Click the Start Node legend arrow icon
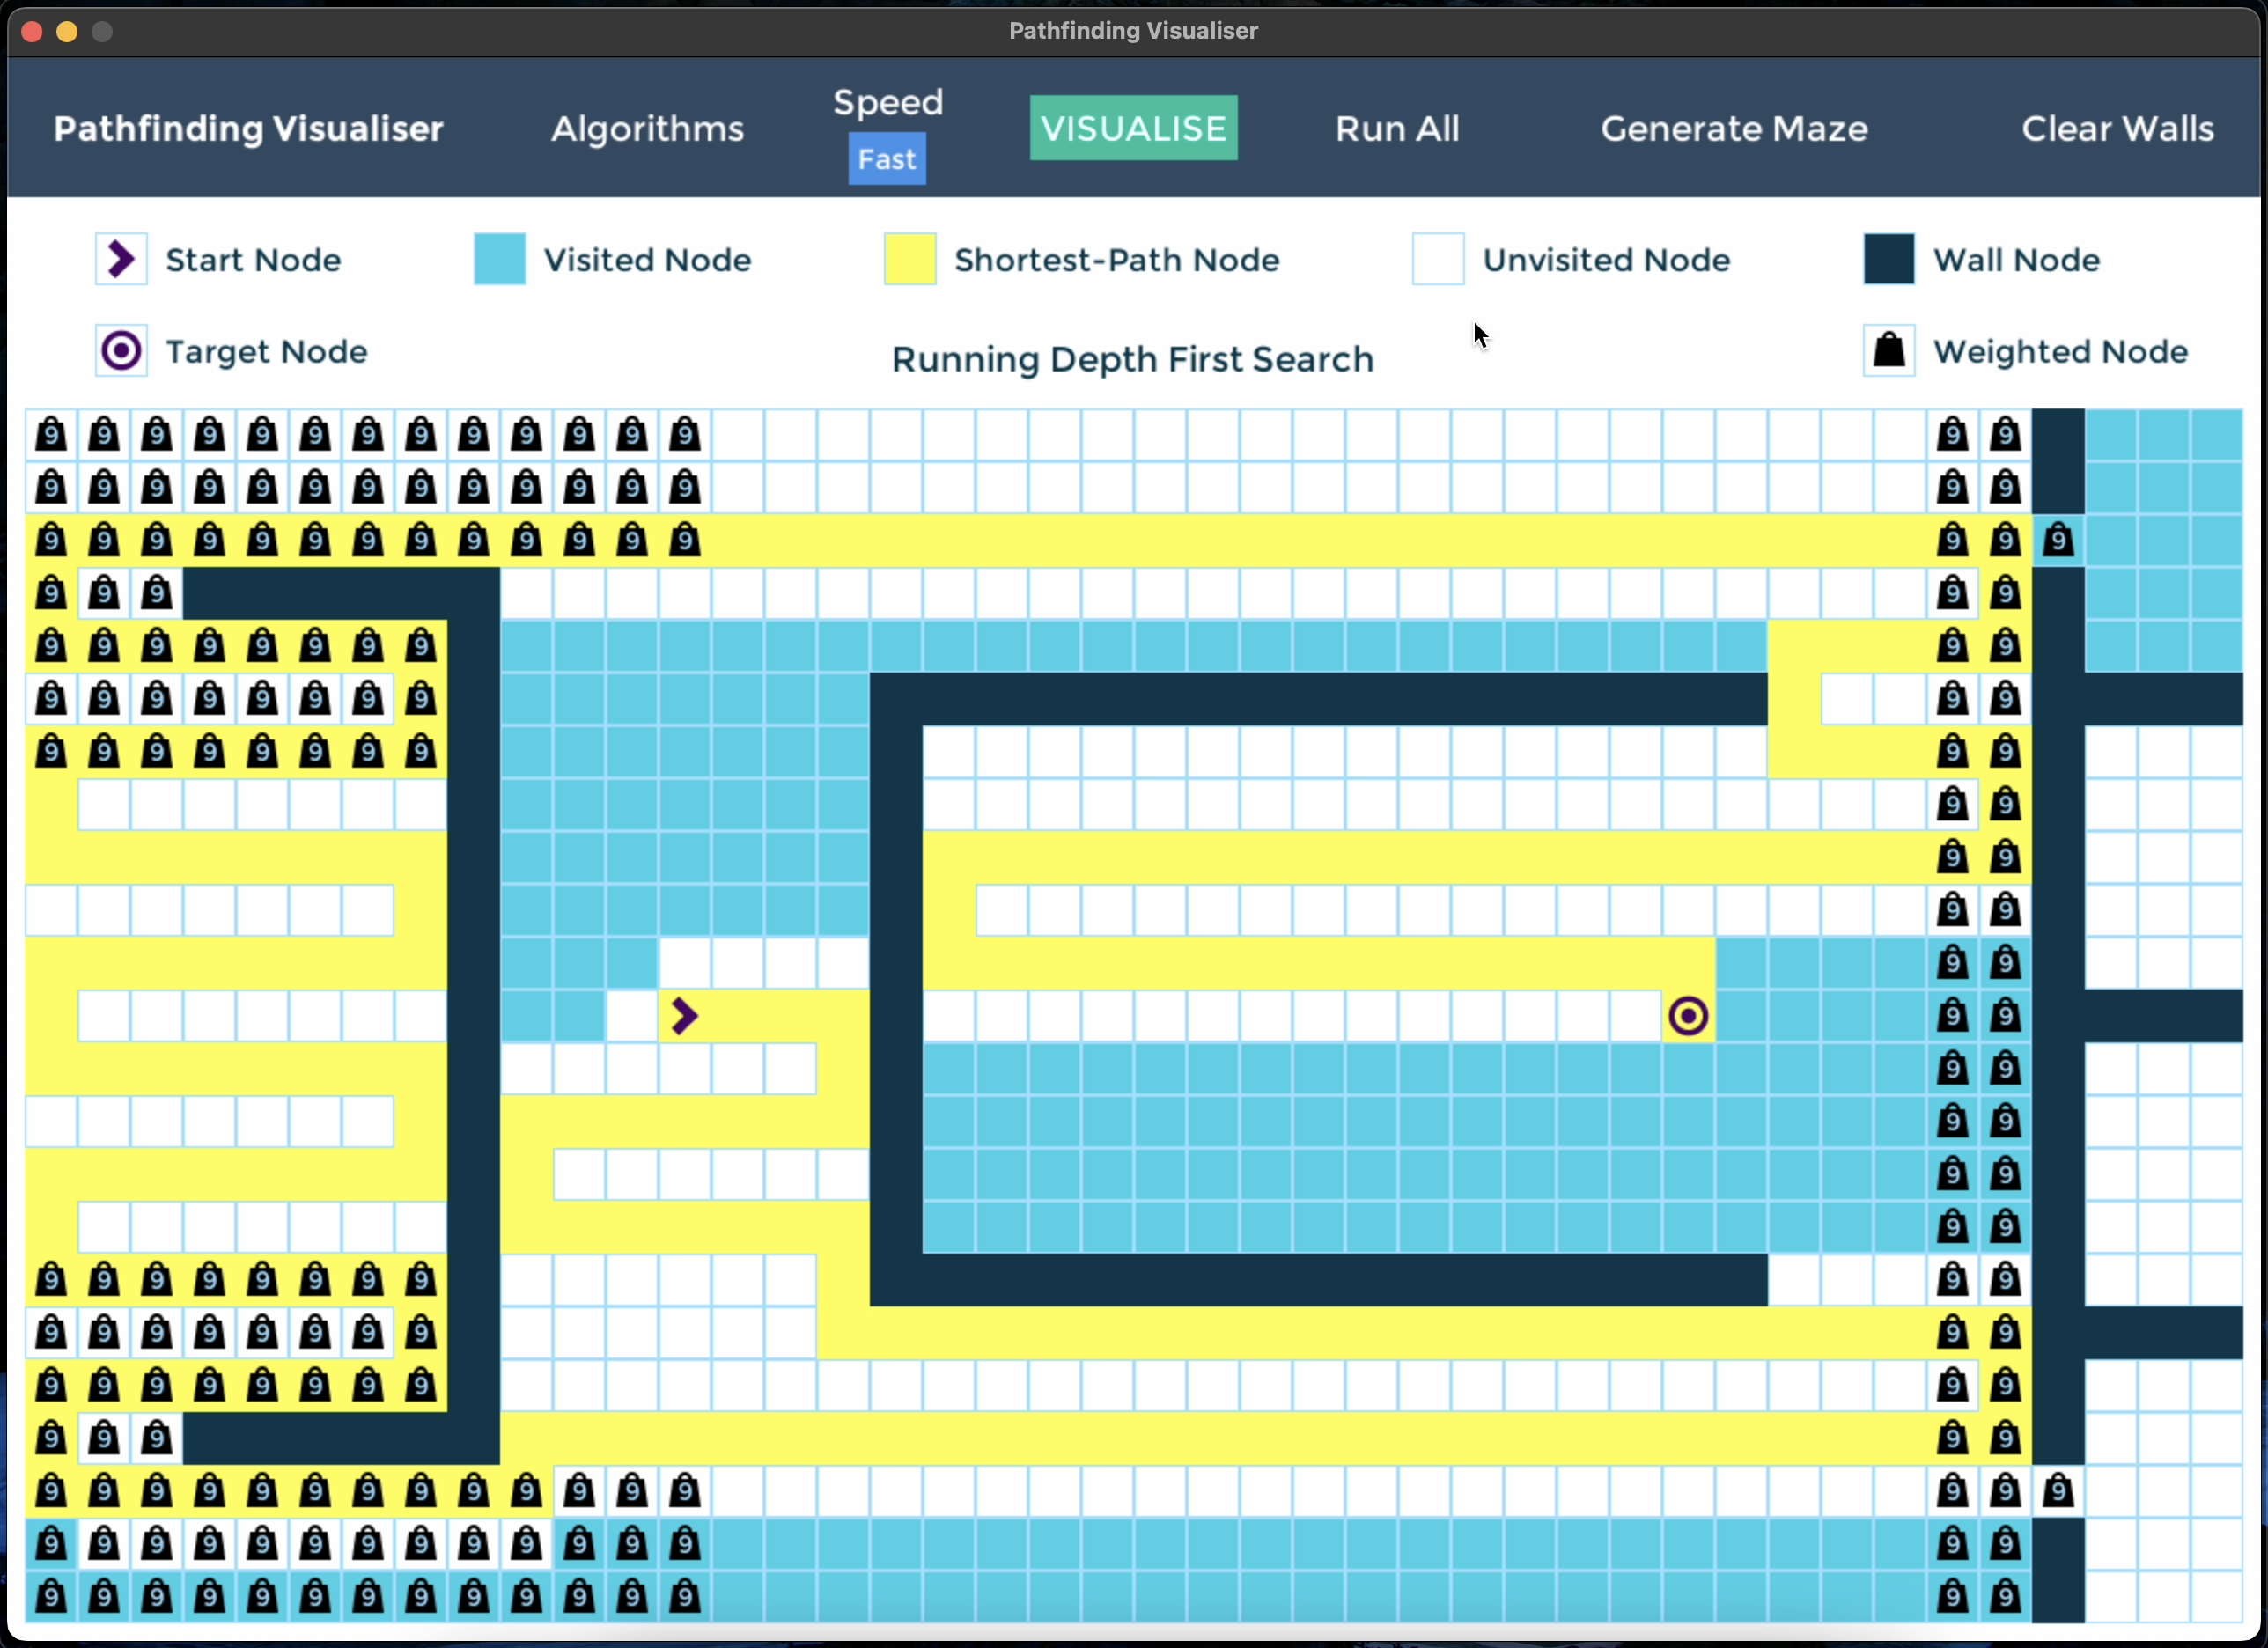2268x1648 pixels. tap(121, 260)
